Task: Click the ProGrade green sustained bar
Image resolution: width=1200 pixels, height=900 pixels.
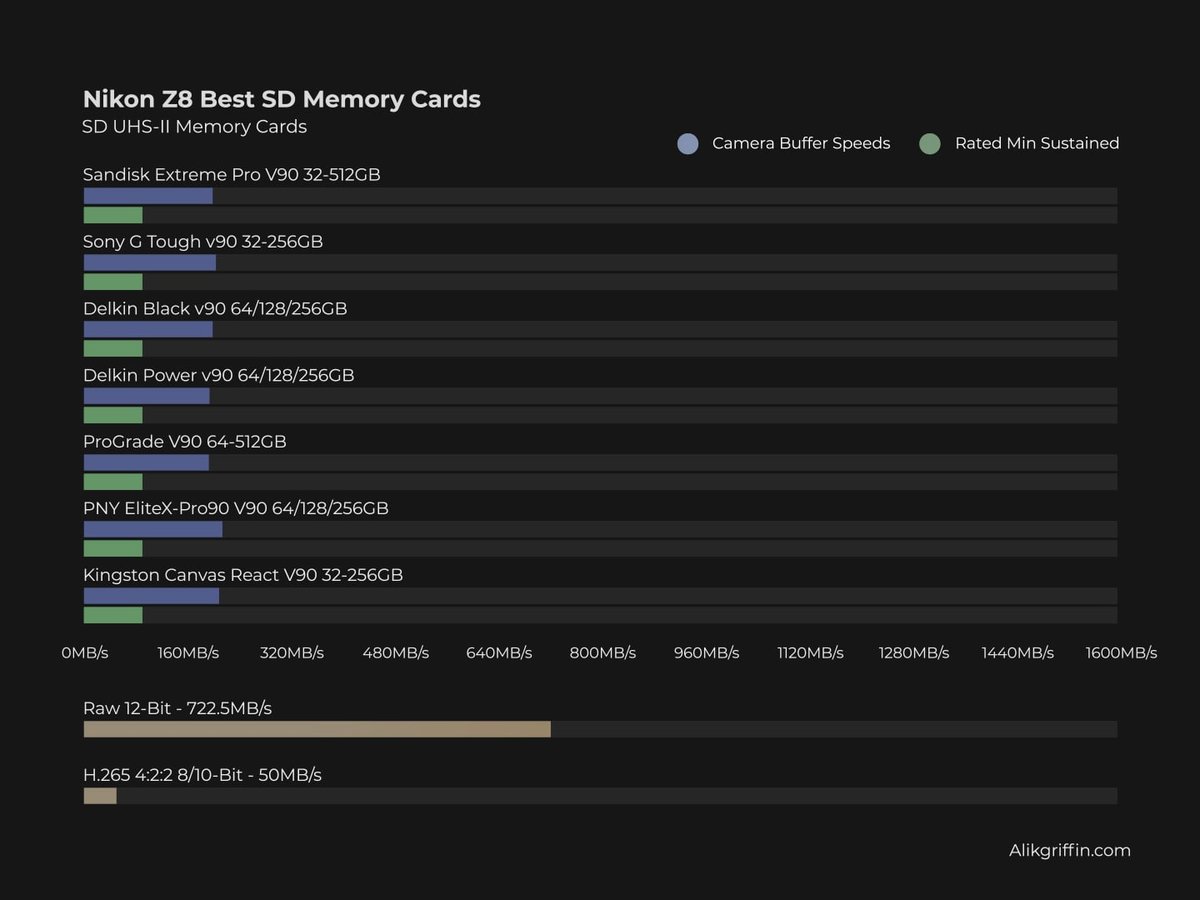Action: (112, 481)
